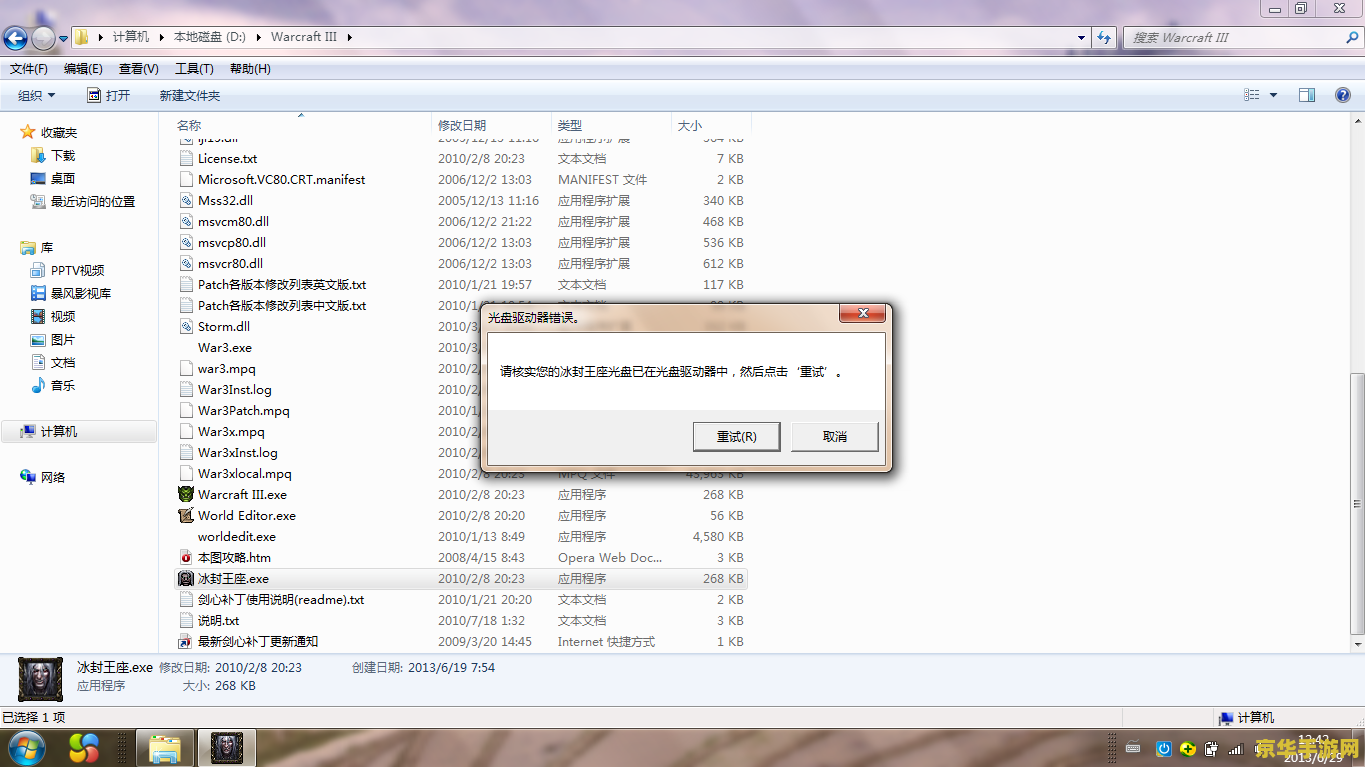
Task: Click the search magnifier icon
Action: point(1350,37)
